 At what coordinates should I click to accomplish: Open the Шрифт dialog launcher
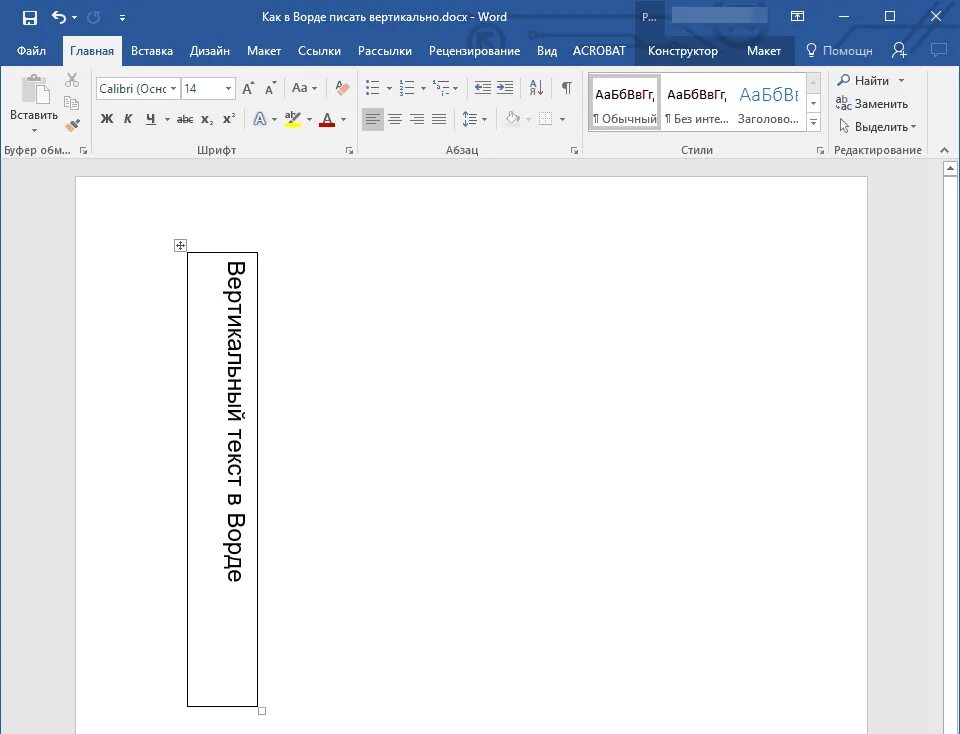click(350, 151)
